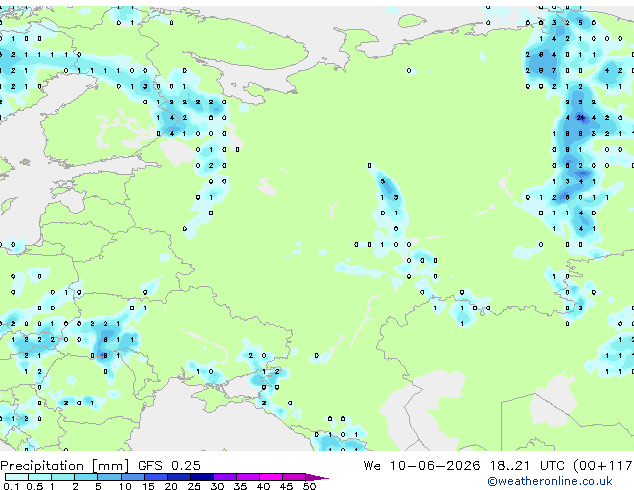The height and width of the screenshot is (490, 634).
Task: Select the 10–15 mm blue legend swatch
Action: pyautogui.click(x=133, y=477)
